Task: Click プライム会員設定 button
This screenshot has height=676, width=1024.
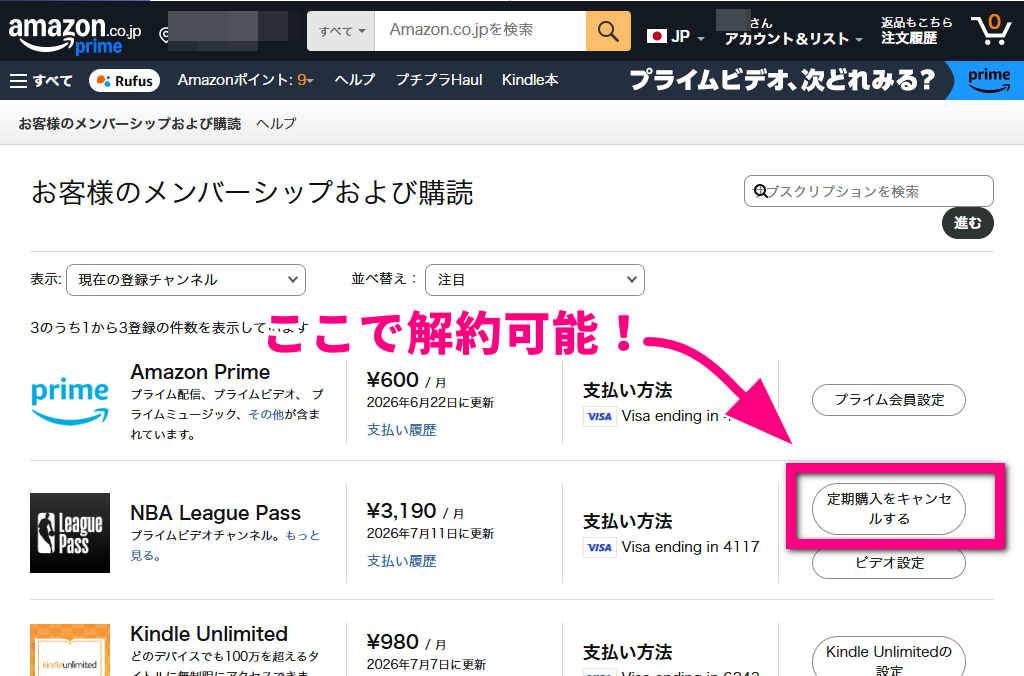Action: (x=889, y=400)
